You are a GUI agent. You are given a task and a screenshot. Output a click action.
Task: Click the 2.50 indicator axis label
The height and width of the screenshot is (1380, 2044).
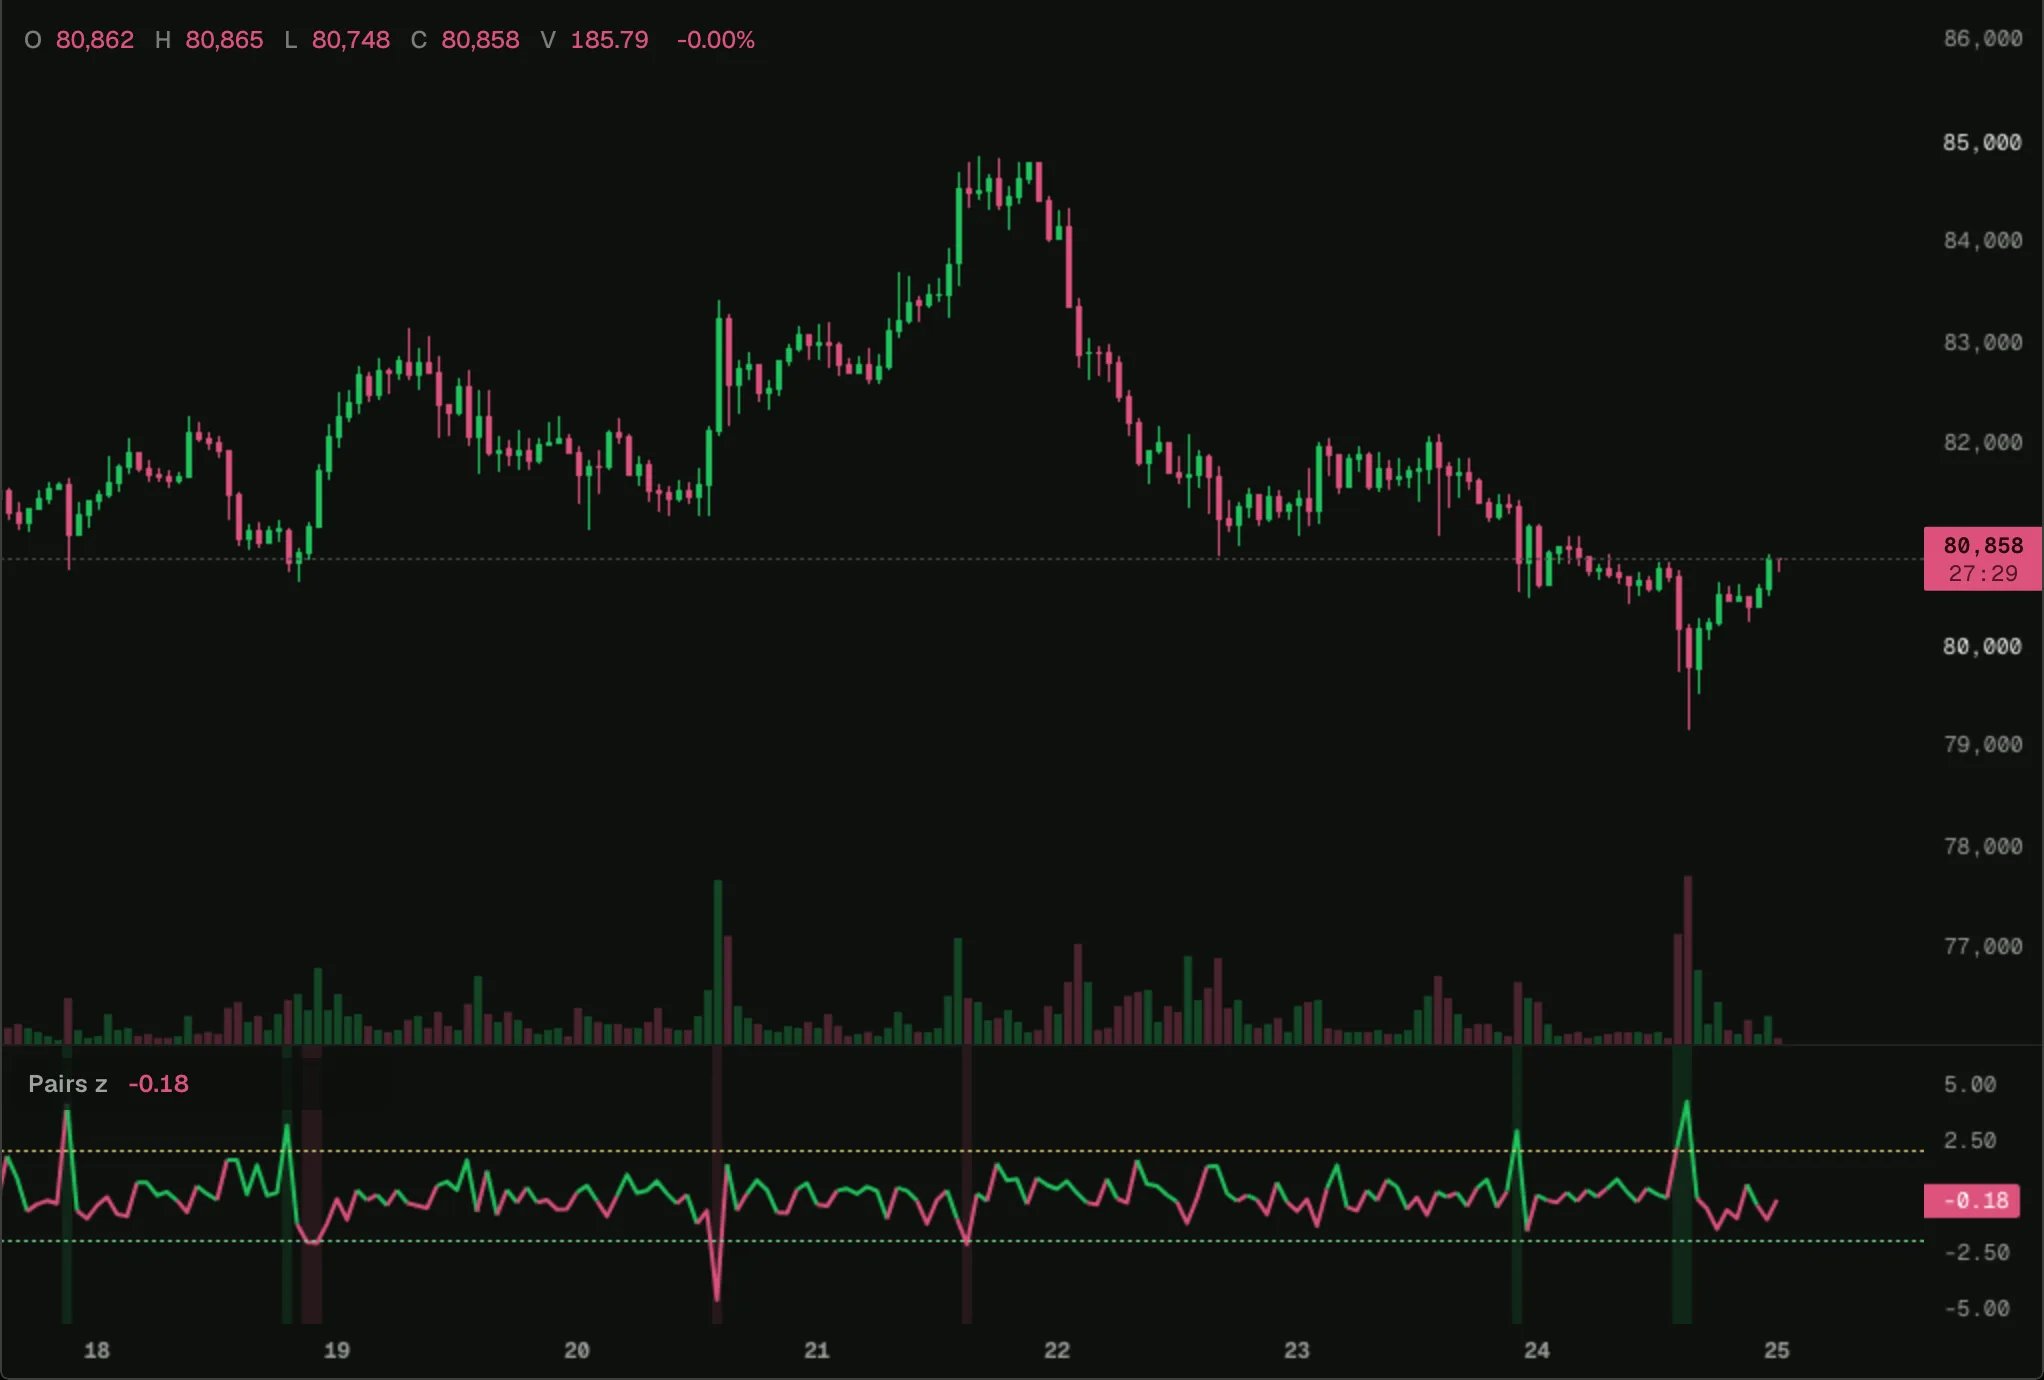[x=1970, y=1141]
